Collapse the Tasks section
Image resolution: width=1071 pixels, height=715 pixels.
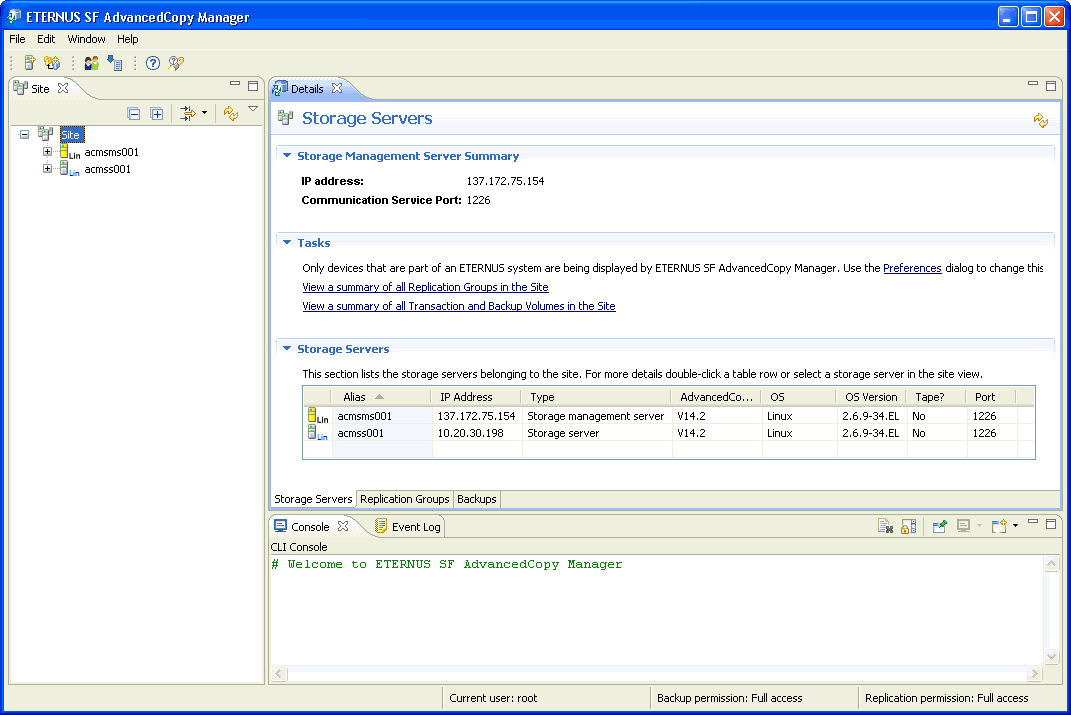point(287,242)
